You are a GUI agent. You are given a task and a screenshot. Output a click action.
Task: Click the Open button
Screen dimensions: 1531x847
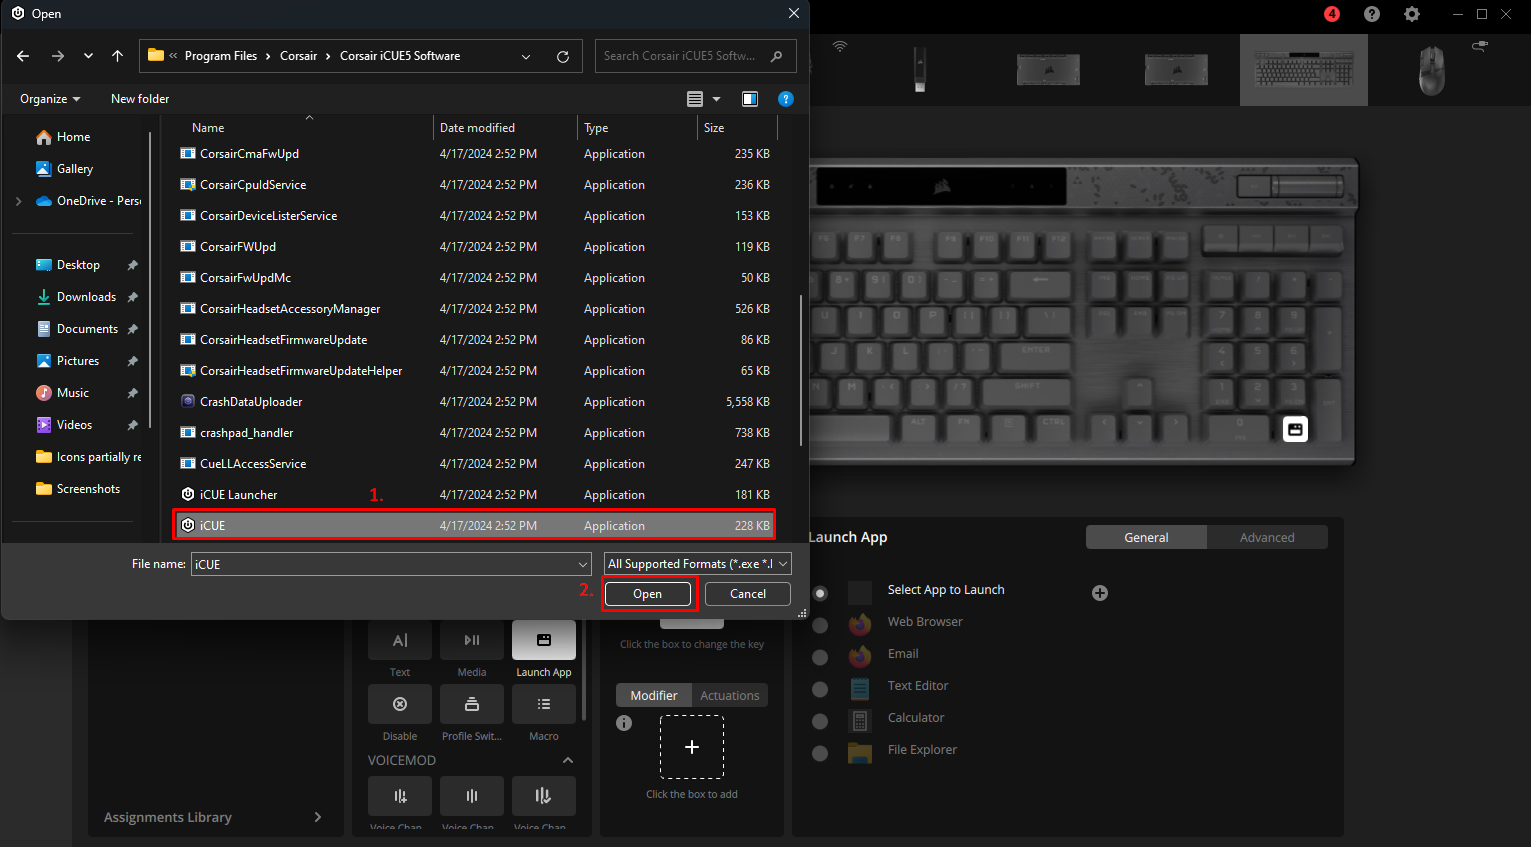tap(648, 593)
